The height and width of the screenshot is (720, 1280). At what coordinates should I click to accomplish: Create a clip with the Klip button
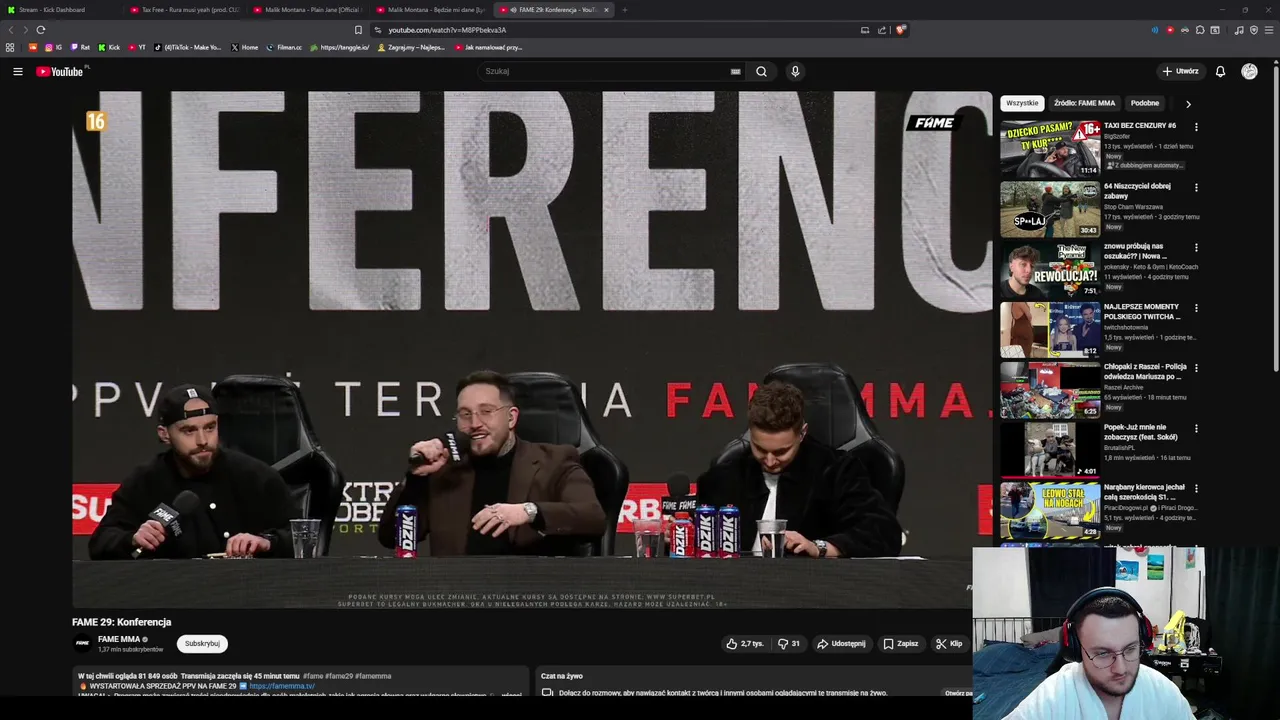coord(949,644)
